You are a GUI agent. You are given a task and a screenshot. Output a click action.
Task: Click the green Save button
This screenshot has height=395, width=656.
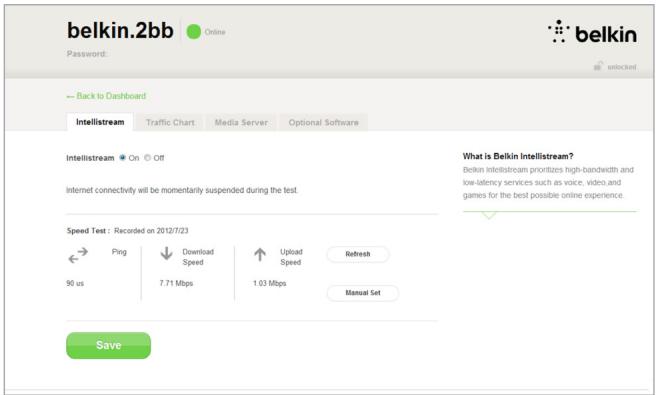(108, 345)
